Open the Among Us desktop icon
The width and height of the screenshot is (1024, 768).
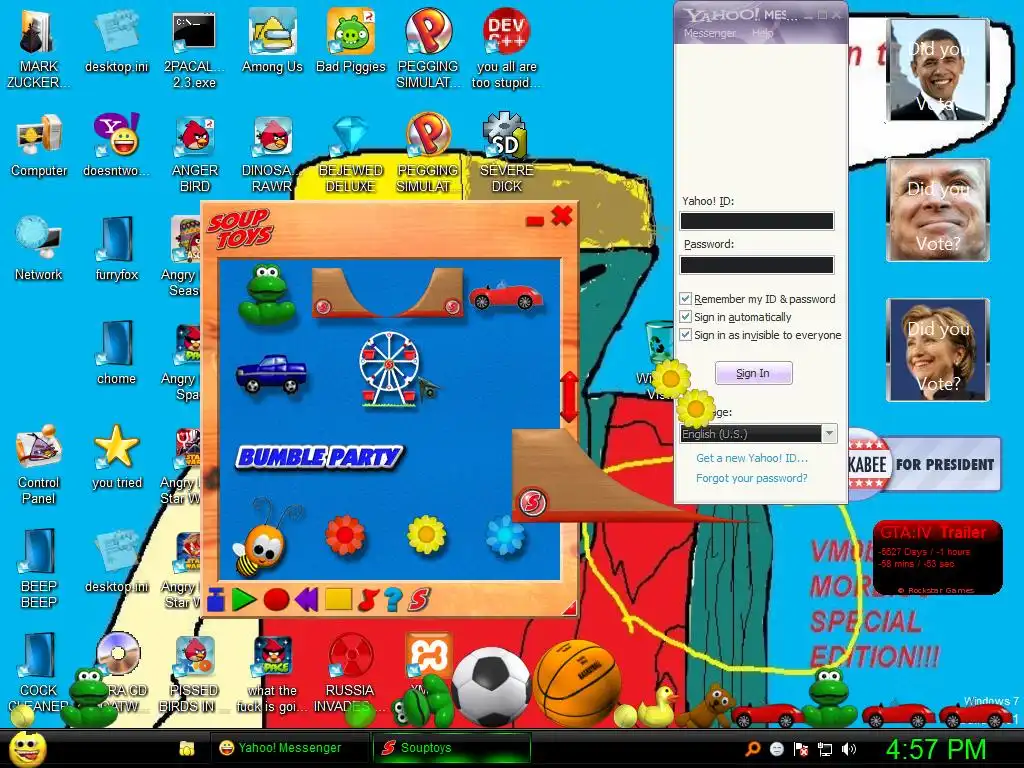(272, 42)
